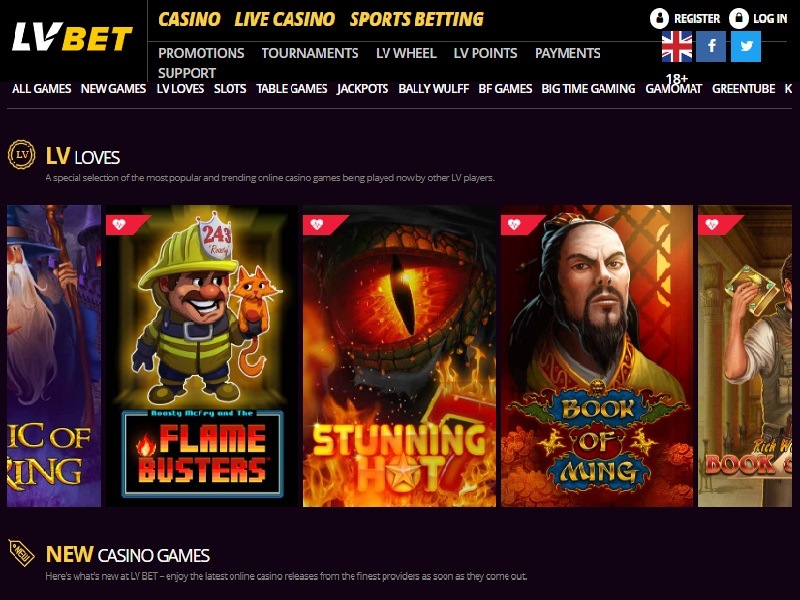Toggle favorite heart on Stunning Hot

click(317, 224)
